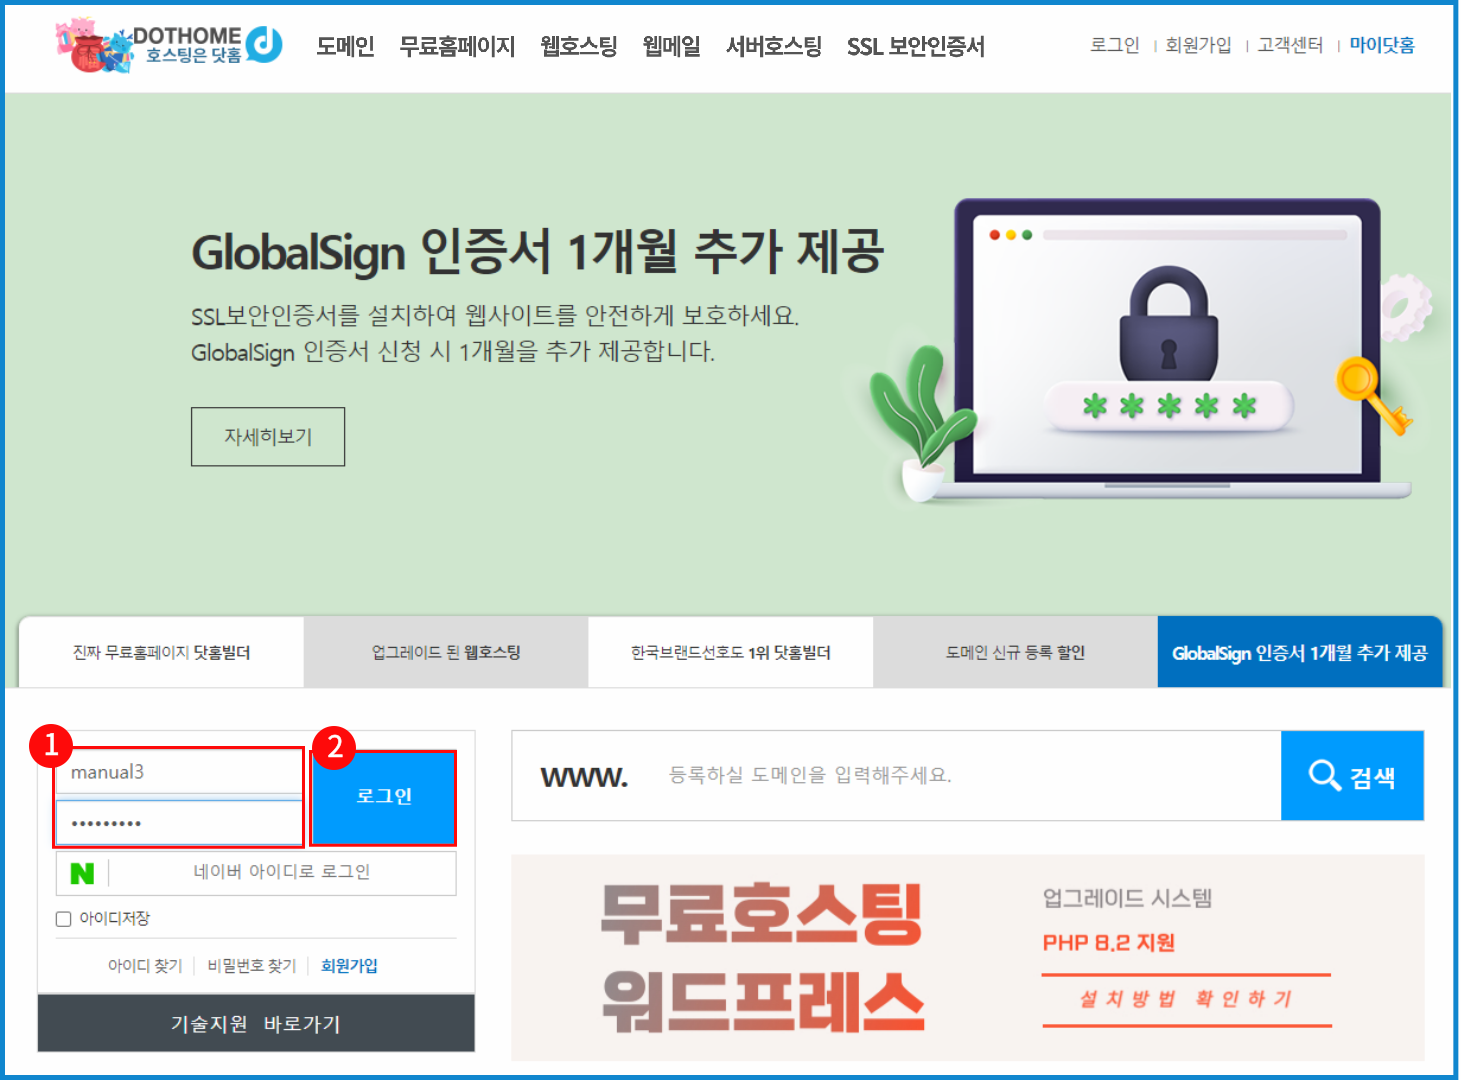Open 기술지원 바로가기 bar
Screen dimensions: 1461x1080
point(256,1024)
